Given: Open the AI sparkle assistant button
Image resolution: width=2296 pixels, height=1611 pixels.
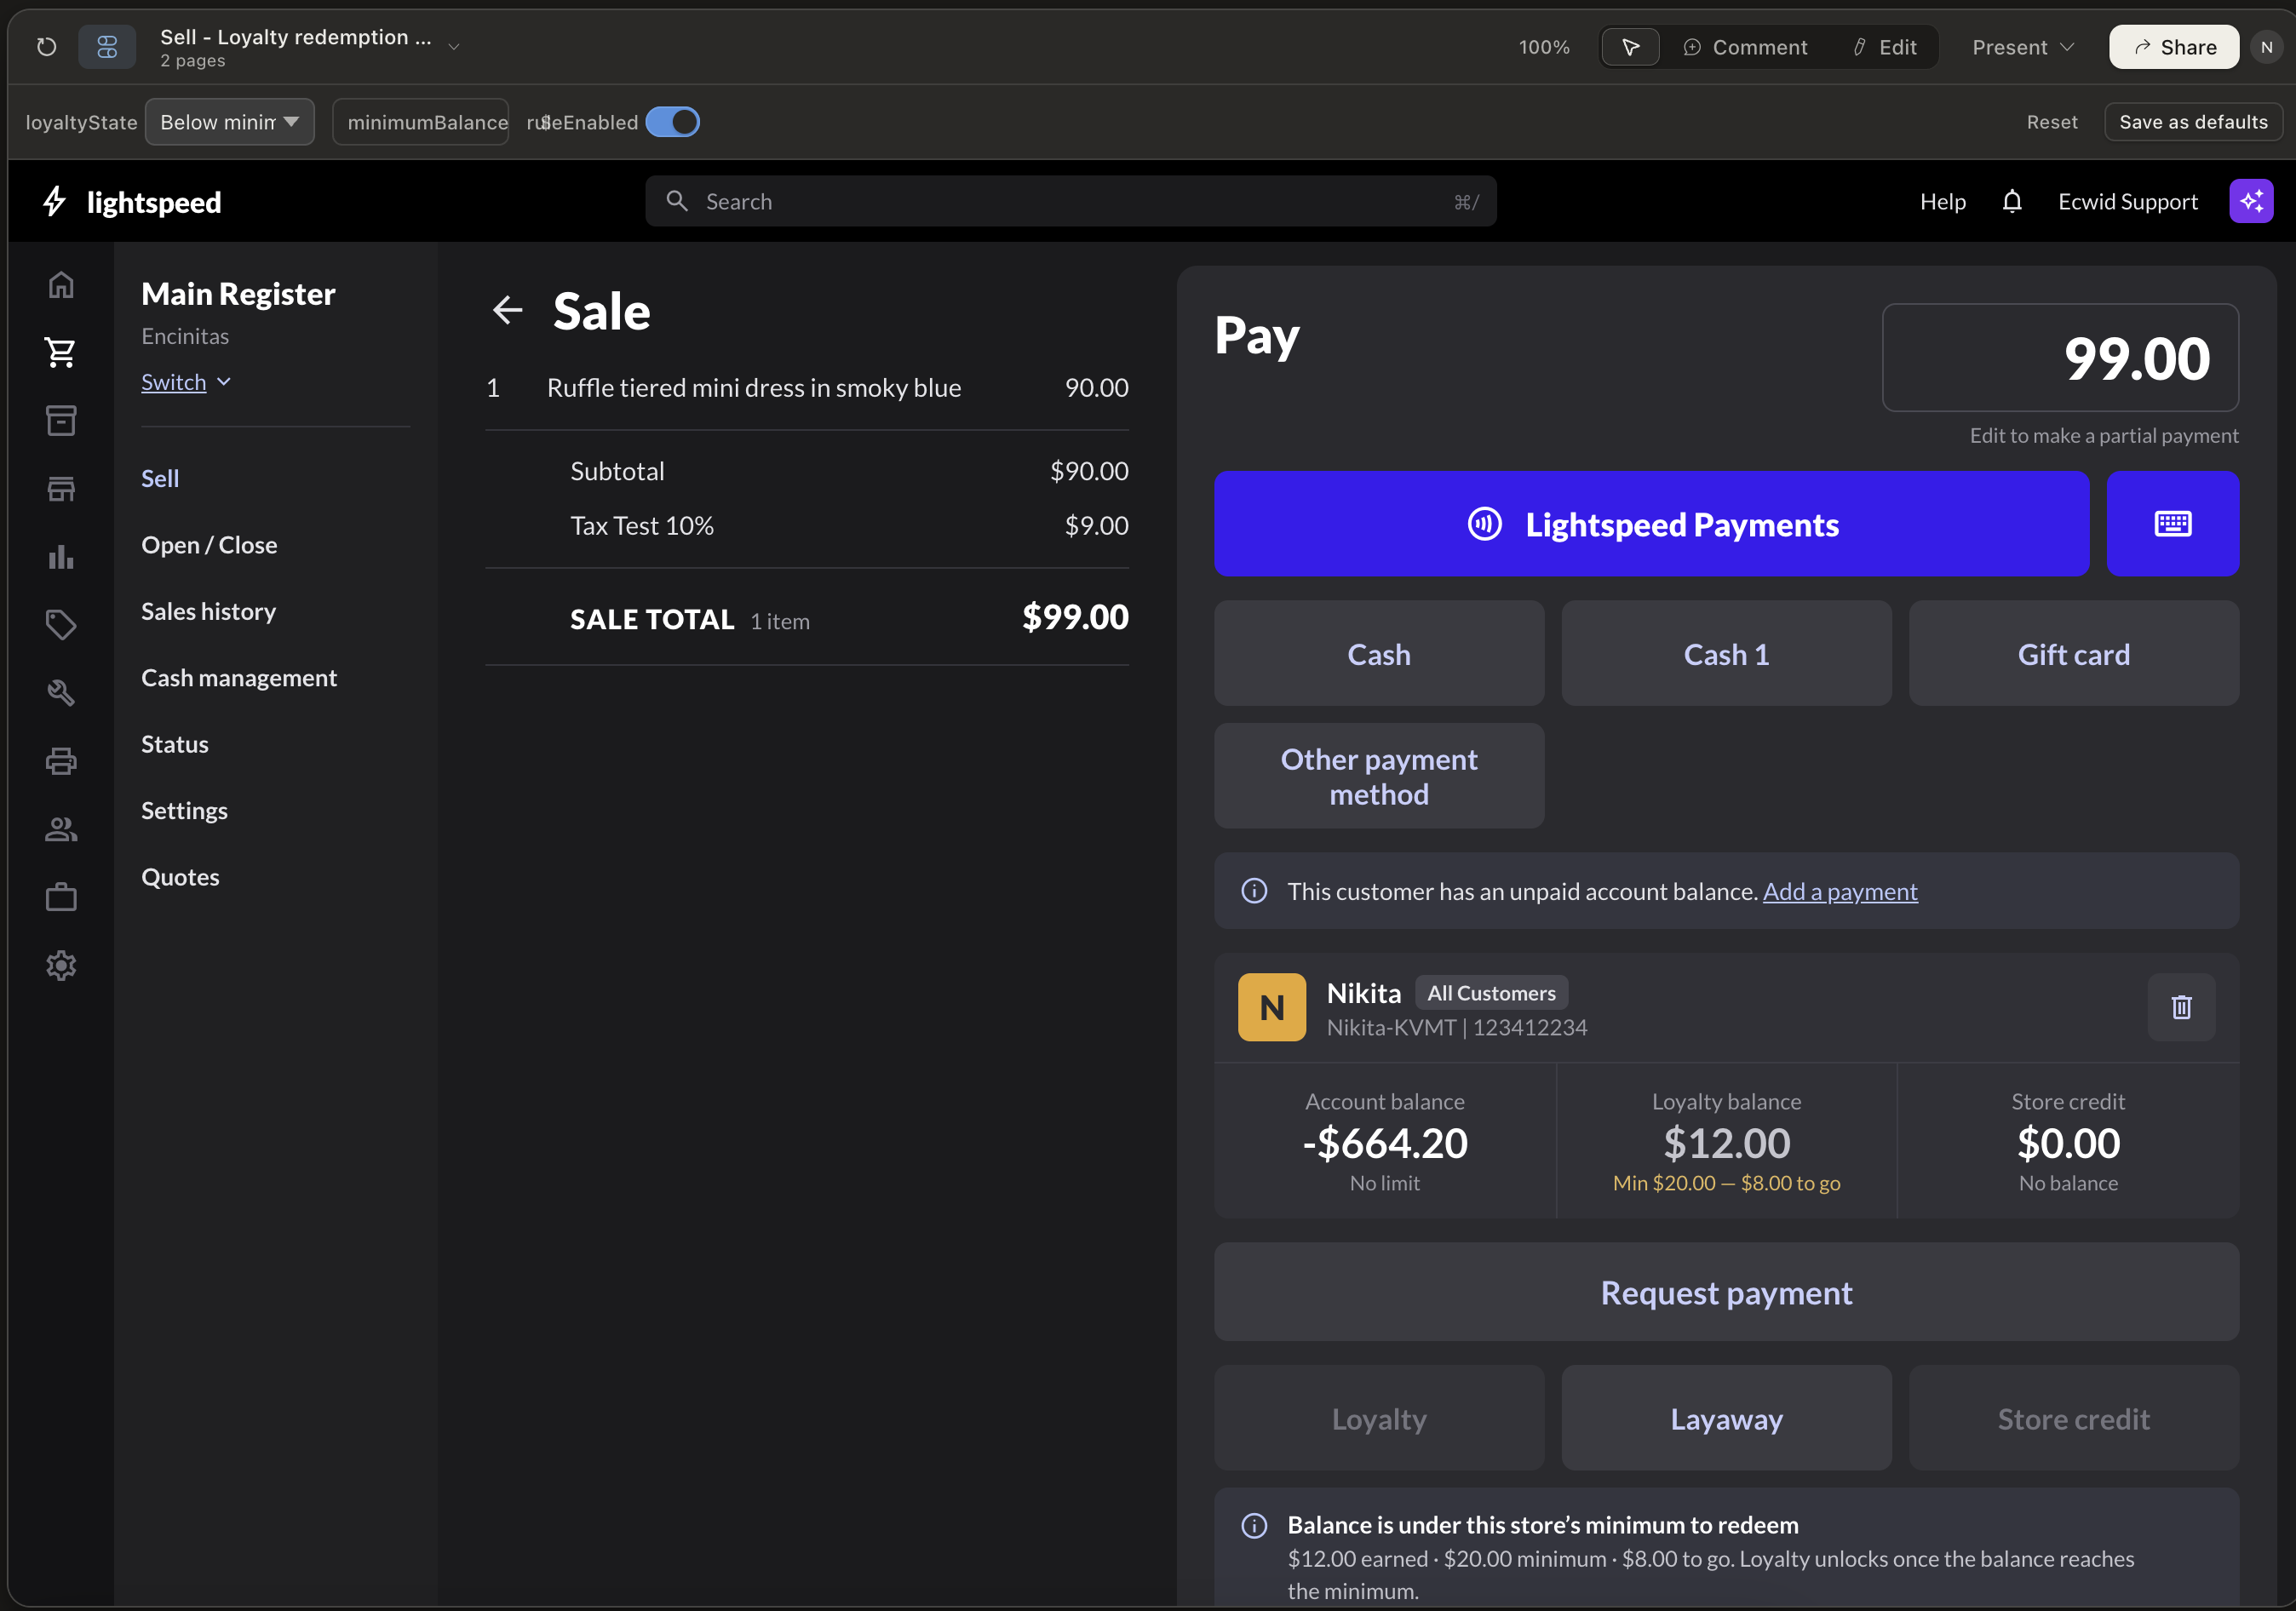Looking at the screenshot, I should click(2251, 202).
